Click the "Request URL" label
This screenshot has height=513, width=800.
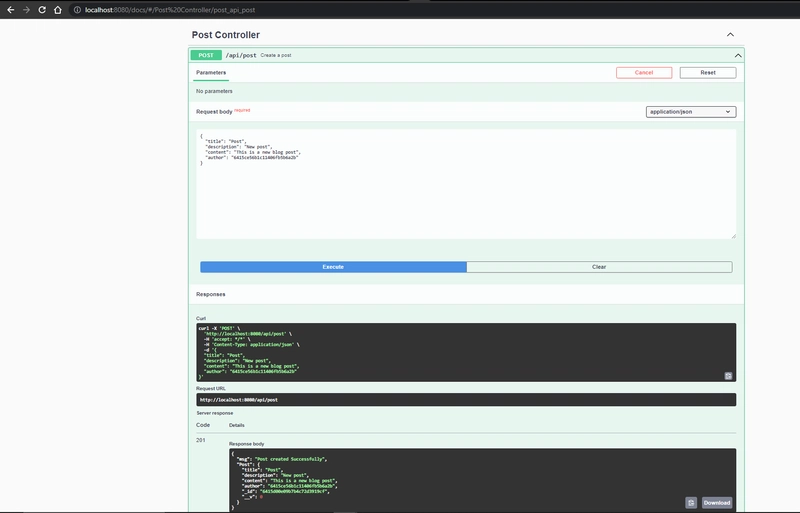click(211, 388)
